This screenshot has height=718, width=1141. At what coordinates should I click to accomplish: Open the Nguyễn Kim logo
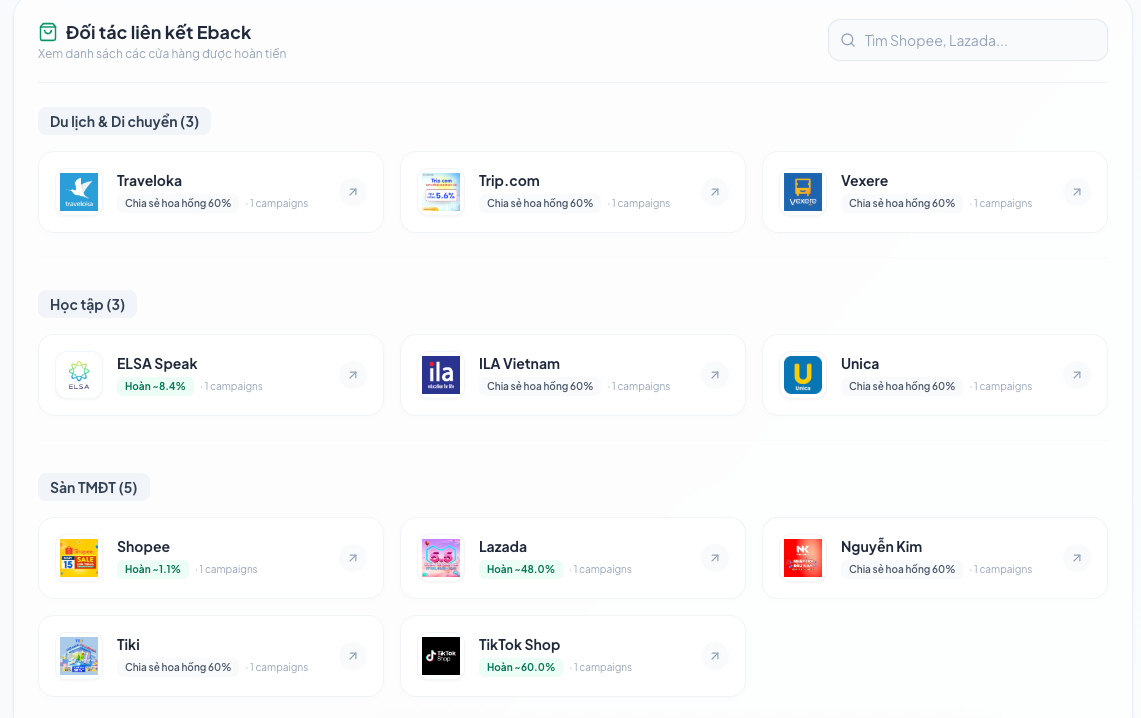click(x=803, y=558)
